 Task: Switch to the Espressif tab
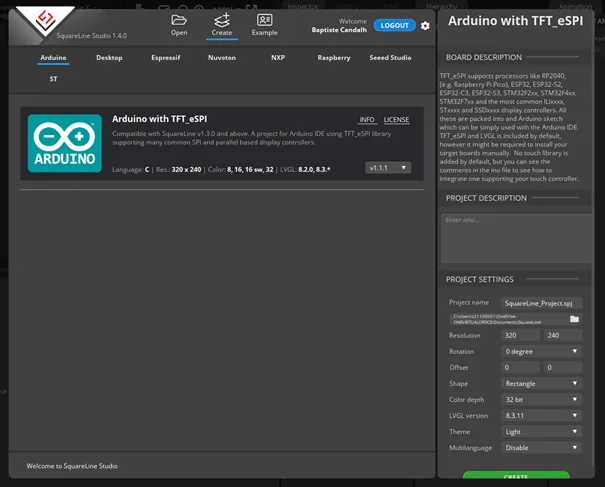(x=166, y=57)
